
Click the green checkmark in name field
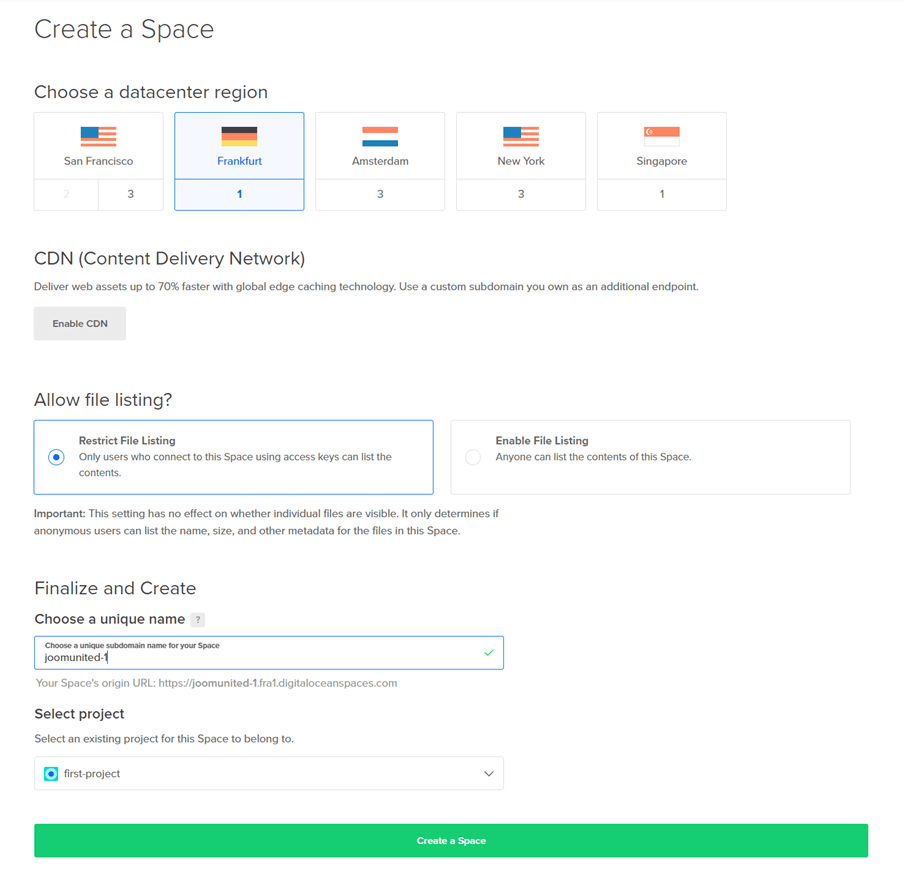pyautogui.click(x=488, y=653)
